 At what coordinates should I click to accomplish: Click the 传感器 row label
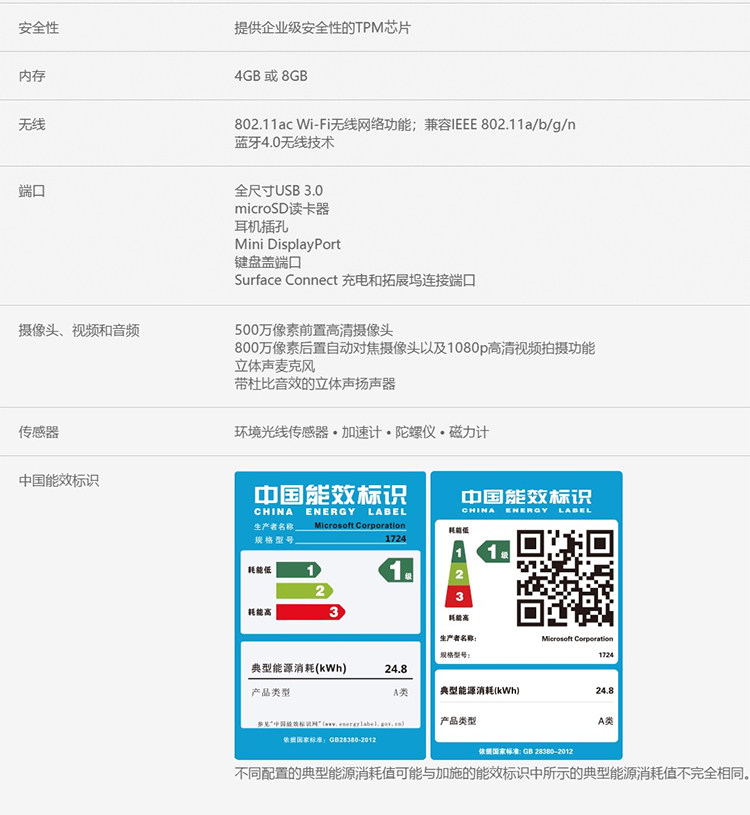pyautogui.click(x=38, y=432)
